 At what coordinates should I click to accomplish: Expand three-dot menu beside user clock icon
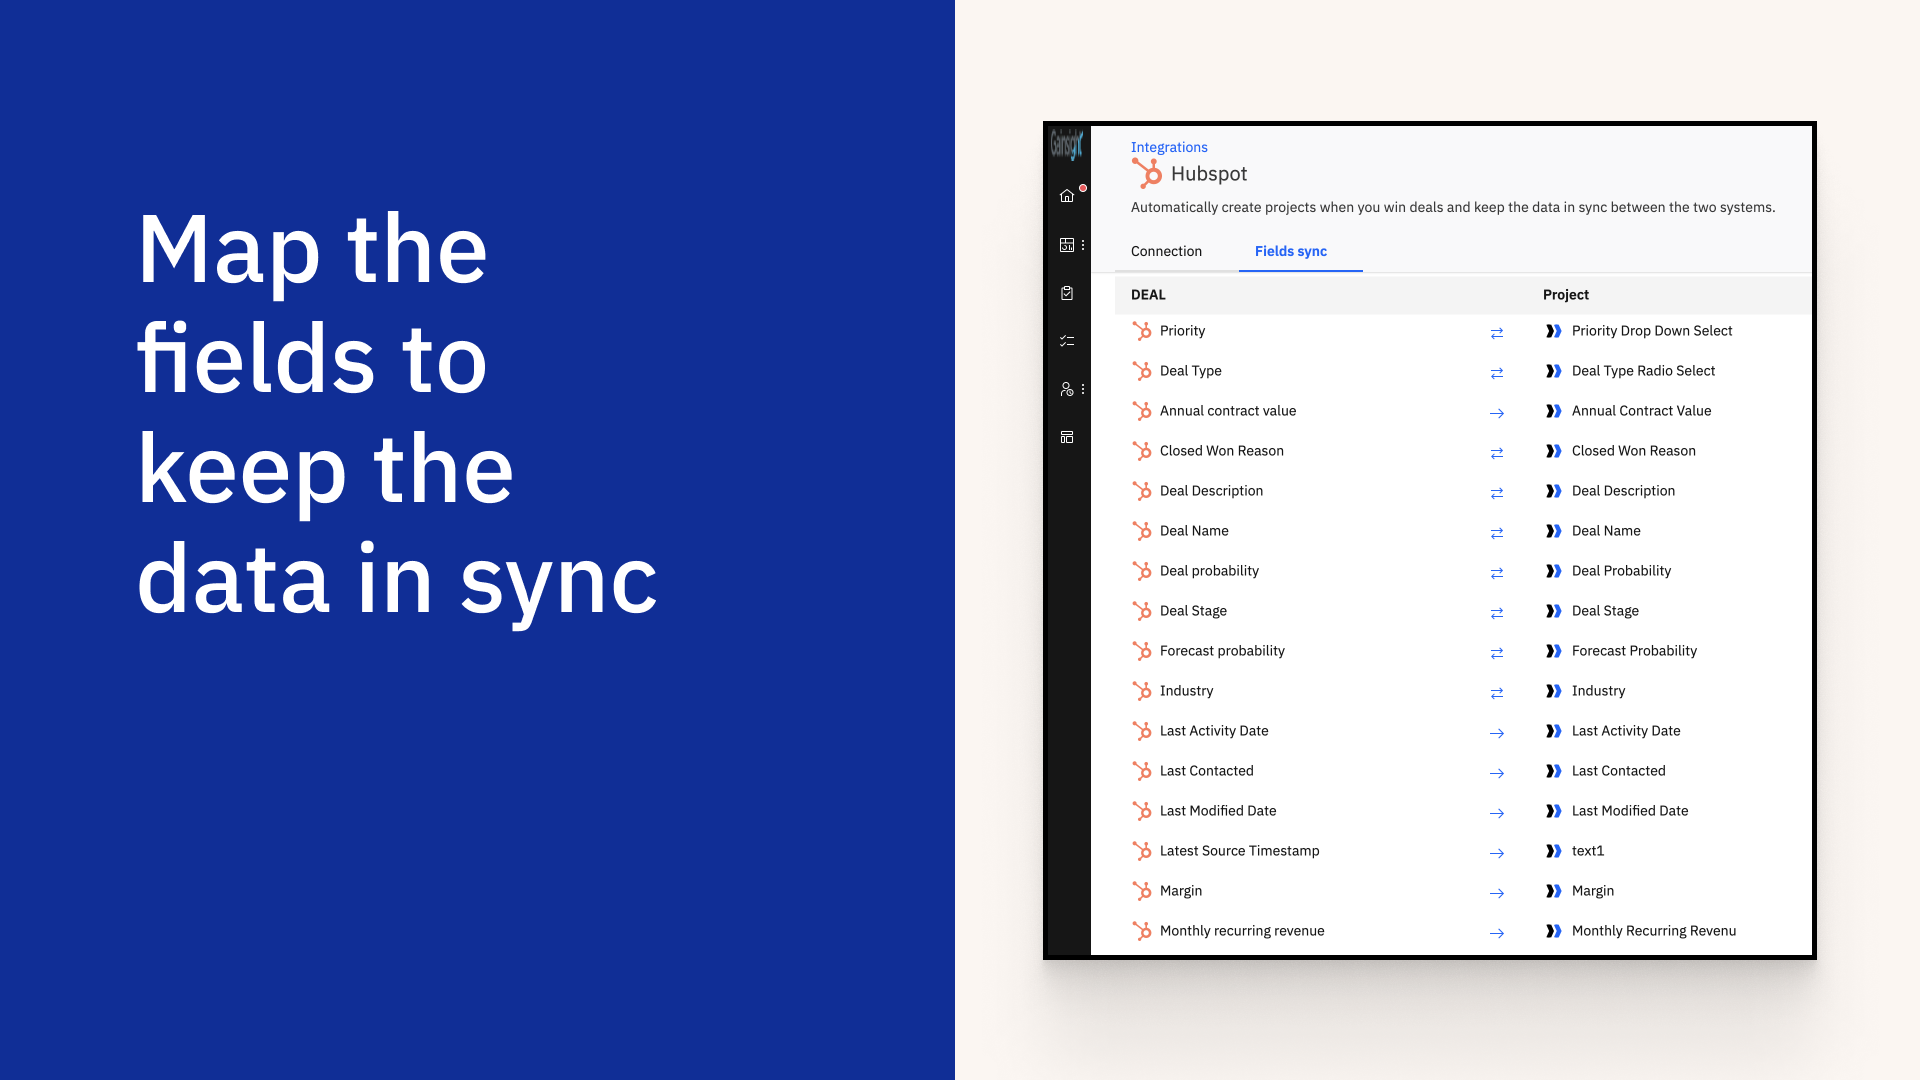tap(1083, 389)
